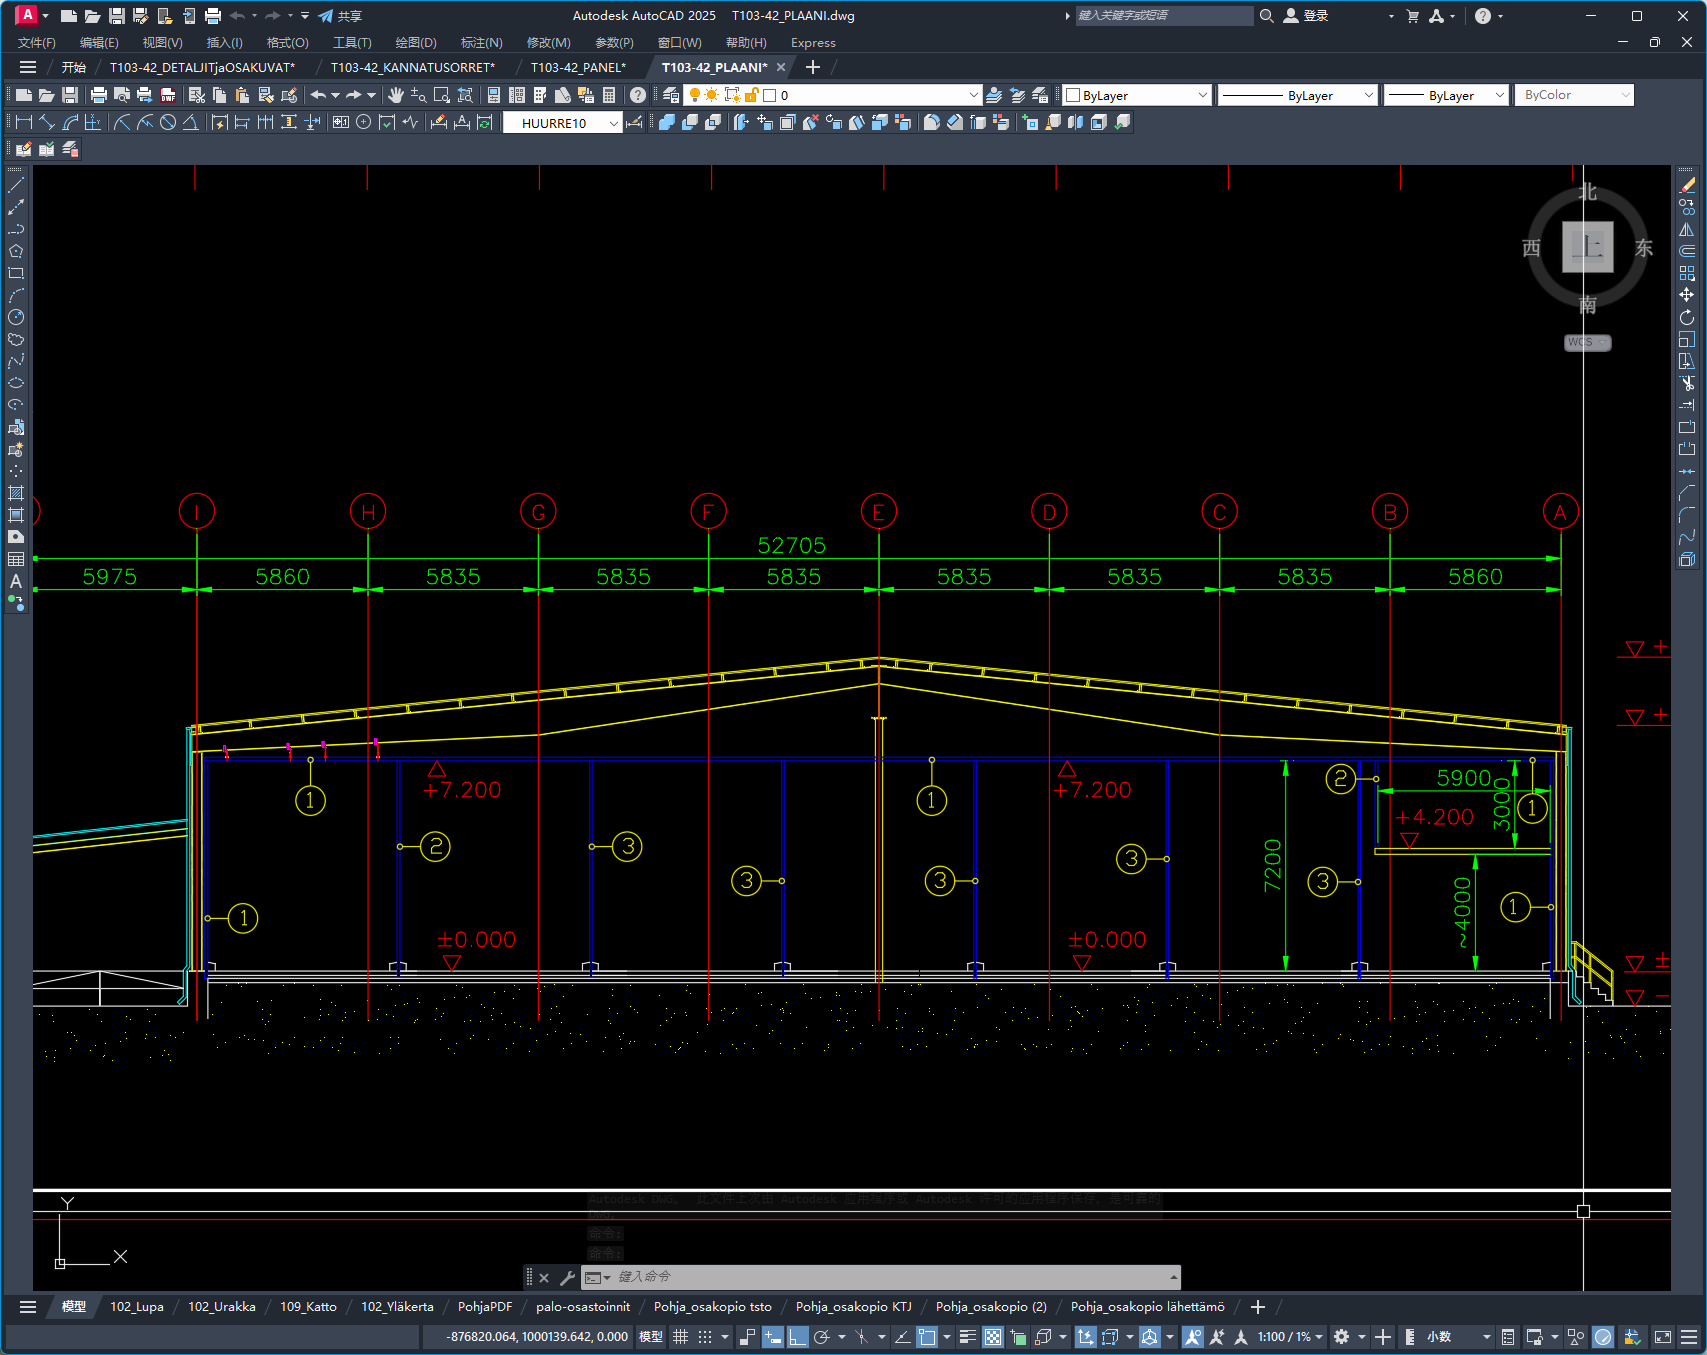Add a new drawing tab with plus
Viewport: 1707px width, 1355px height.
click(x=813, y=67)
